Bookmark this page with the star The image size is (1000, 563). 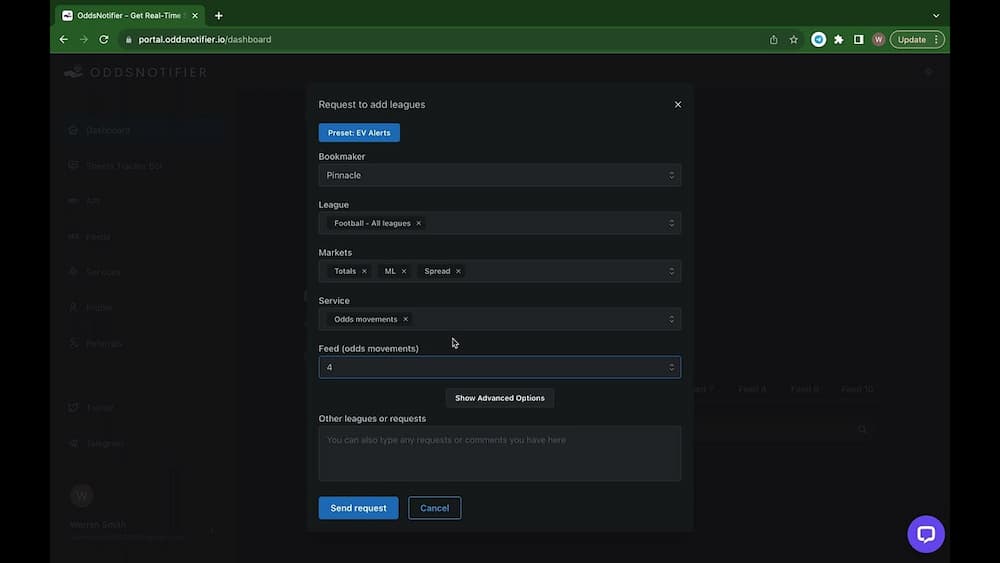793,40
